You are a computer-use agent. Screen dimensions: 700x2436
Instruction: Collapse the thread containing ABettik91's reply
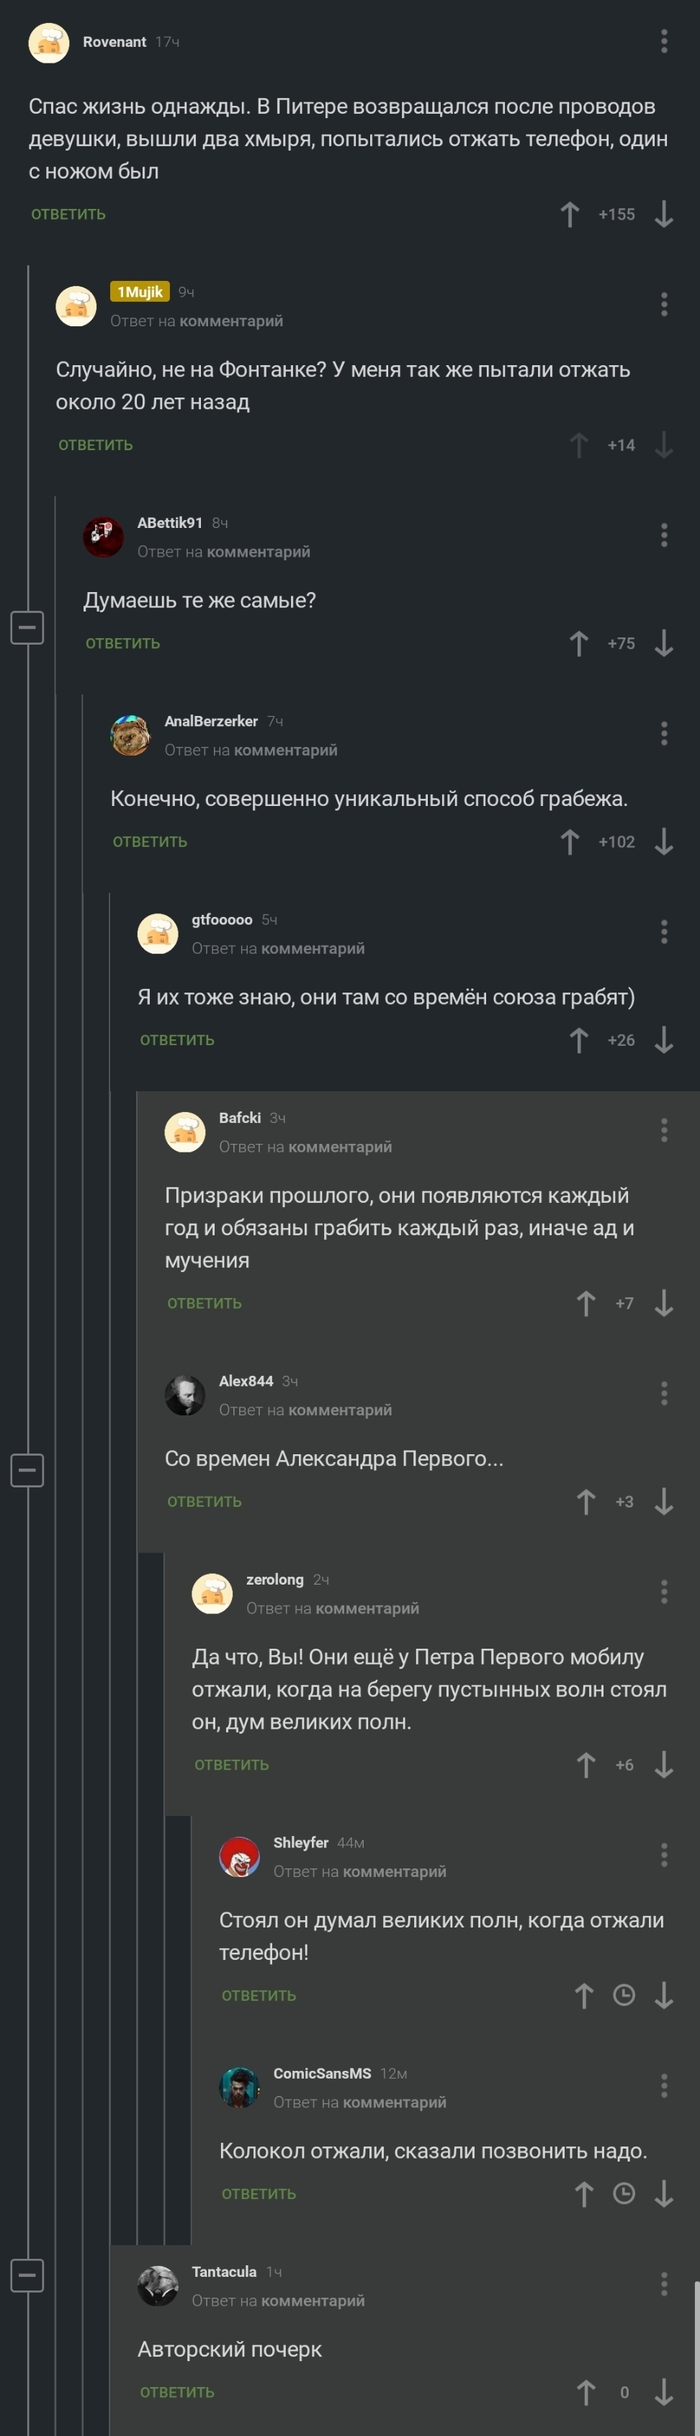(28, 629)
